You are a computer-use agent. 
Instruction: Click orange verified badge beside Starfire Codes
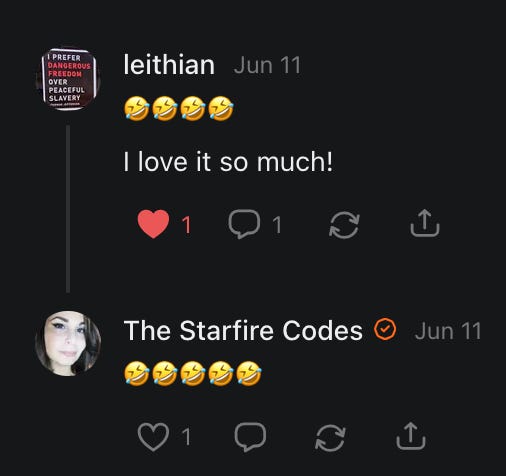click(385, 329)
